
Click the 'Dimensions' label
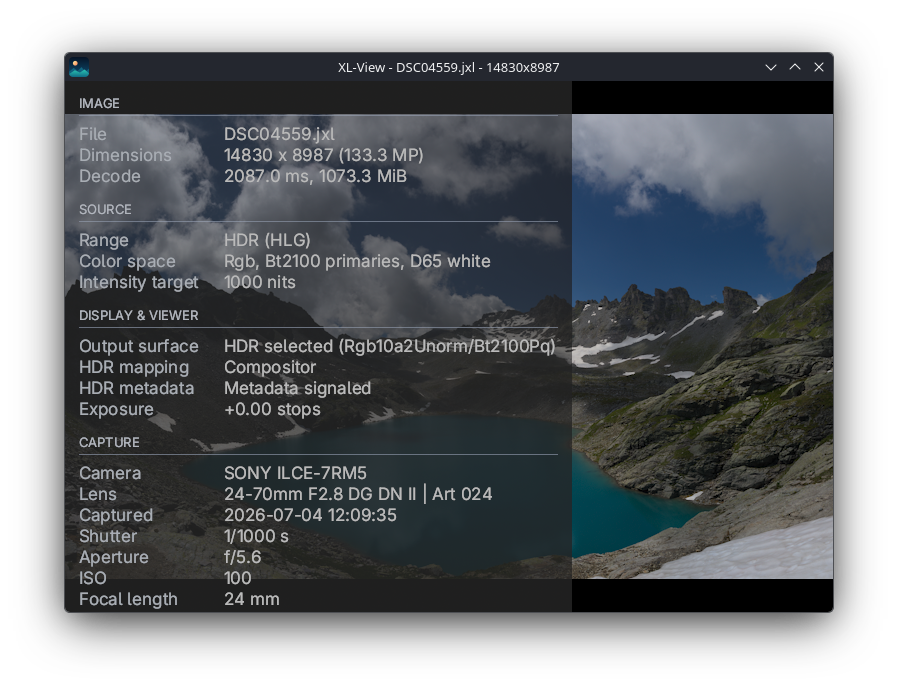click(x=125, y=155)
